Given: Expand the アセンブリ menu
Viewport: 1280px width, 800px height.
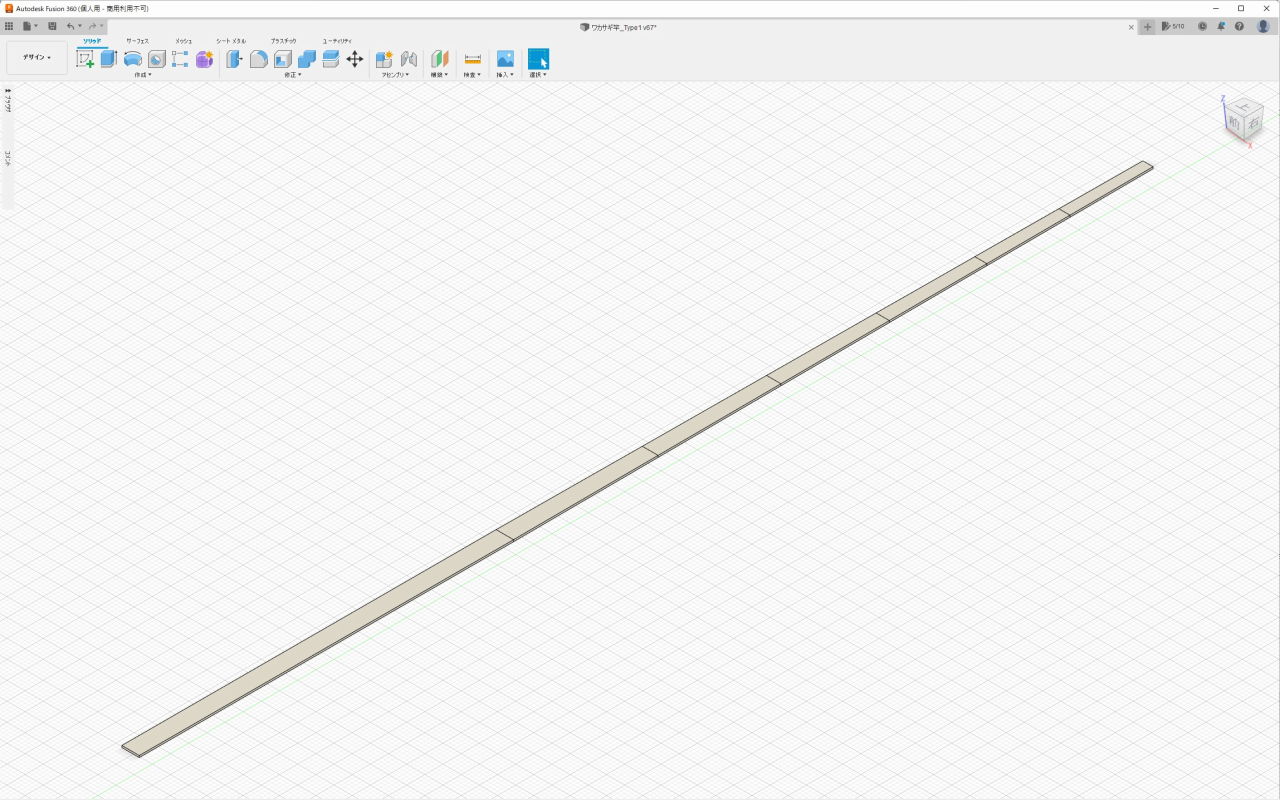Looking at the screenshot, I should pos(395,74).
